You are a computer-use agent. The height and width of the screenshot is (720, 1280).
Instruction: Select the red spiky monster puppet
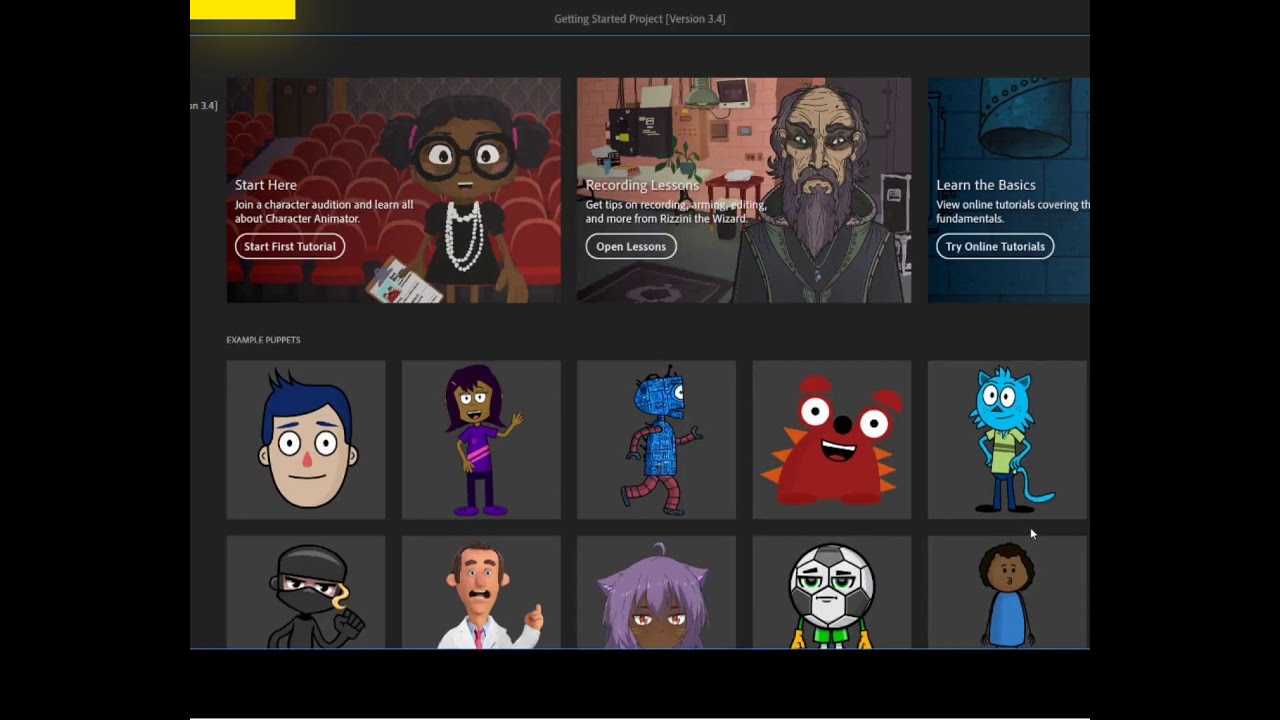(x=832, y=440)
